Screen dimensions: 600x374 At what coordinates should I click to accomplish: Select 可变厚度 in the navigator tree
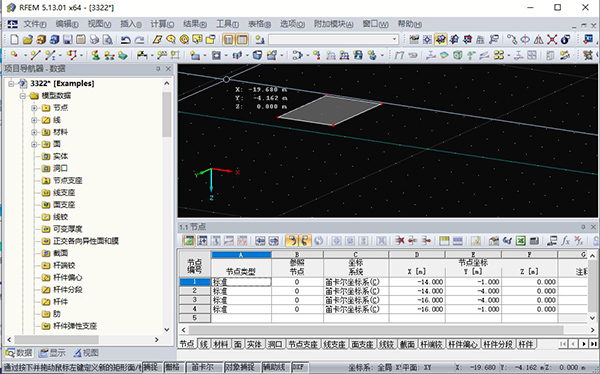(68, 229)
